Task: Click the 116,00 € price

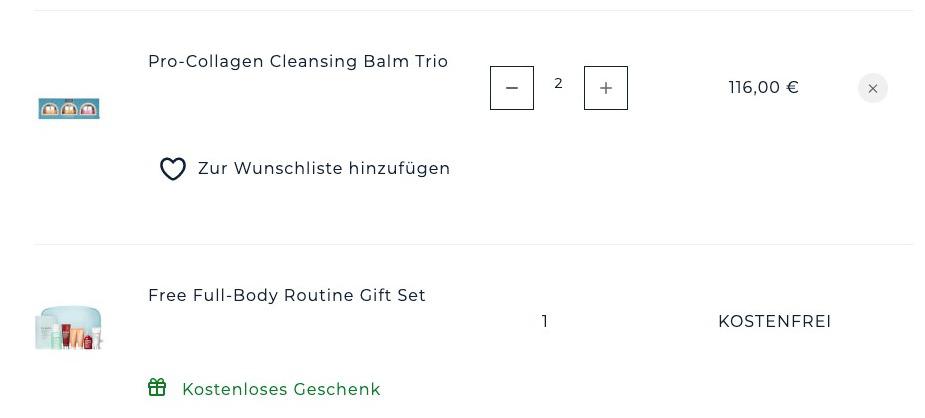Action: pos(764,88)
